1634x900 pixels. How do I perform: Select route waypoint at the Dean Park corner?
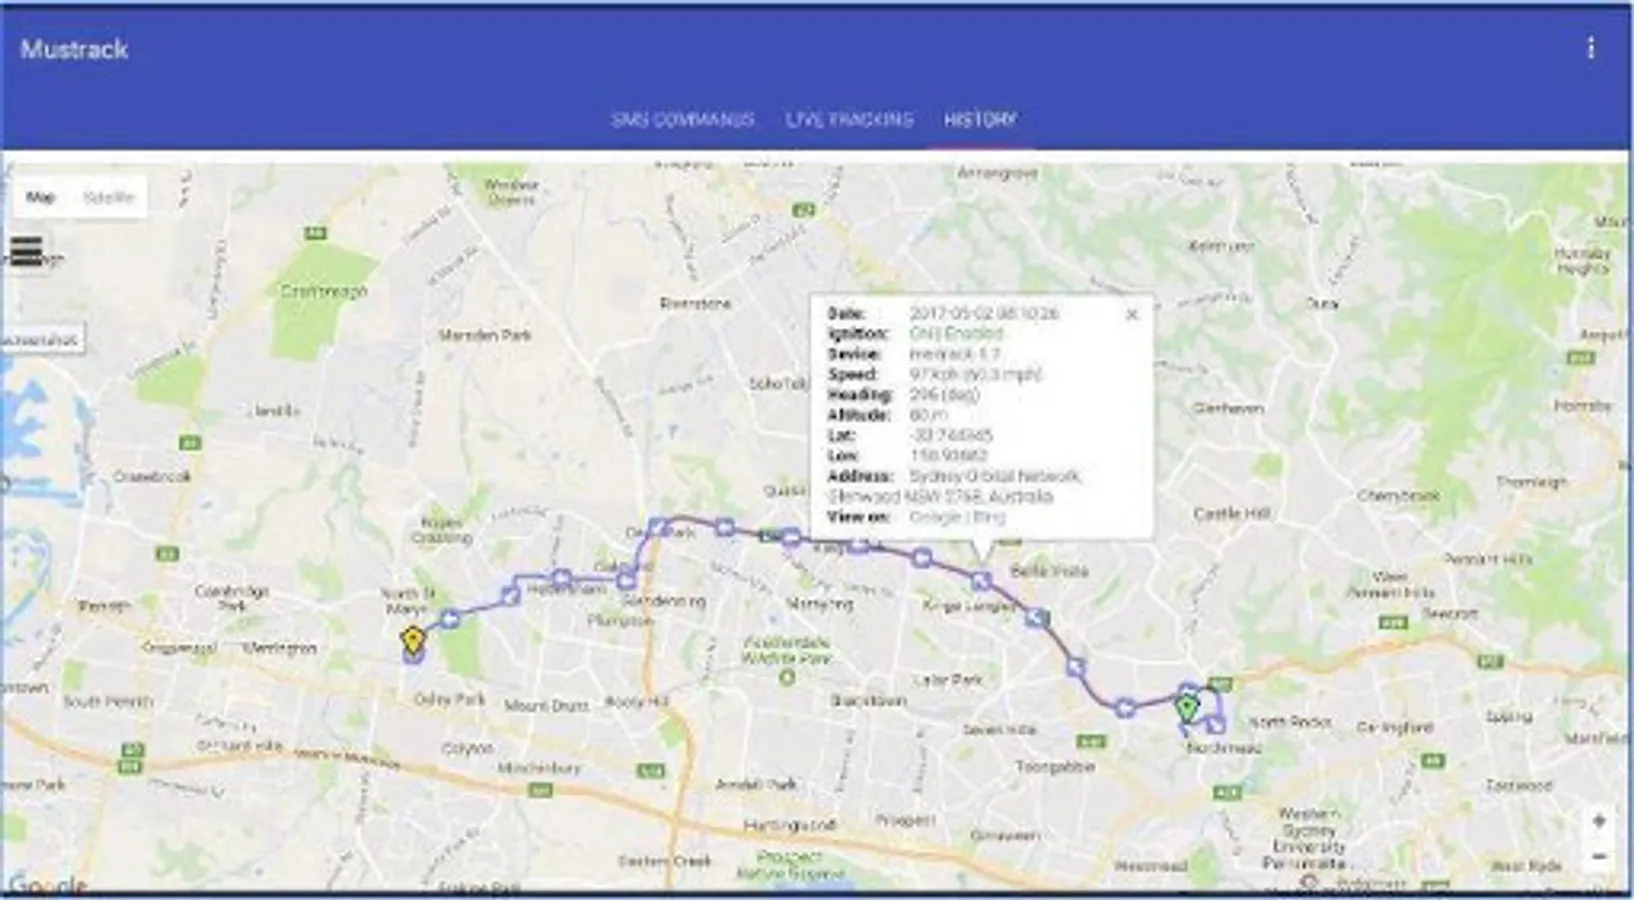click(x=659, y=526)
